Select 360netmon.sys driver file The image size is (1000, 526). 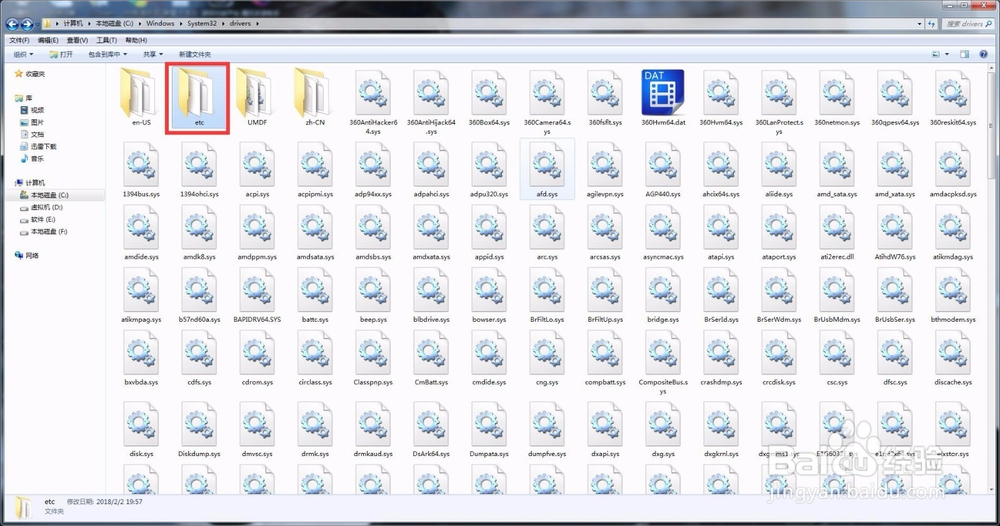click(837, 97)
